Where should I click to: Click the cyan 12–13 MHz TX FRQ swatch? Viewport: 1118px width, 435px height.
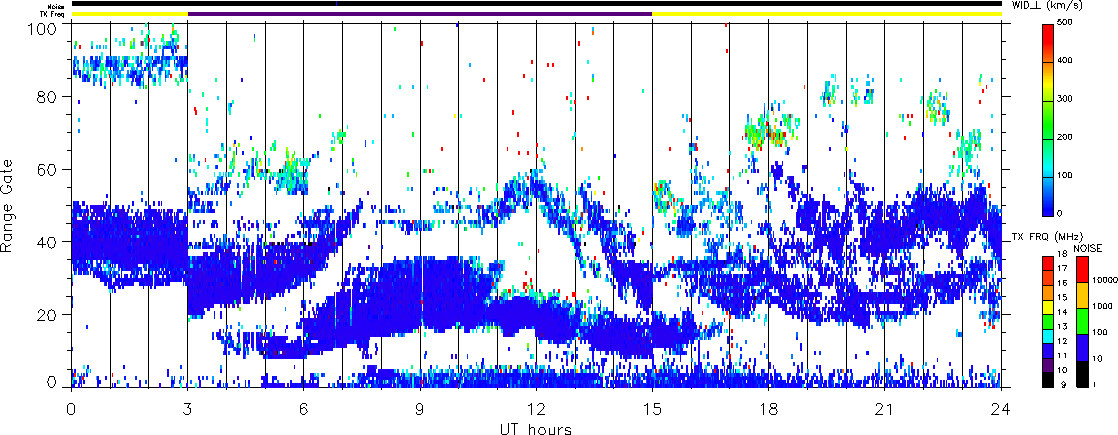(1048, 336)
